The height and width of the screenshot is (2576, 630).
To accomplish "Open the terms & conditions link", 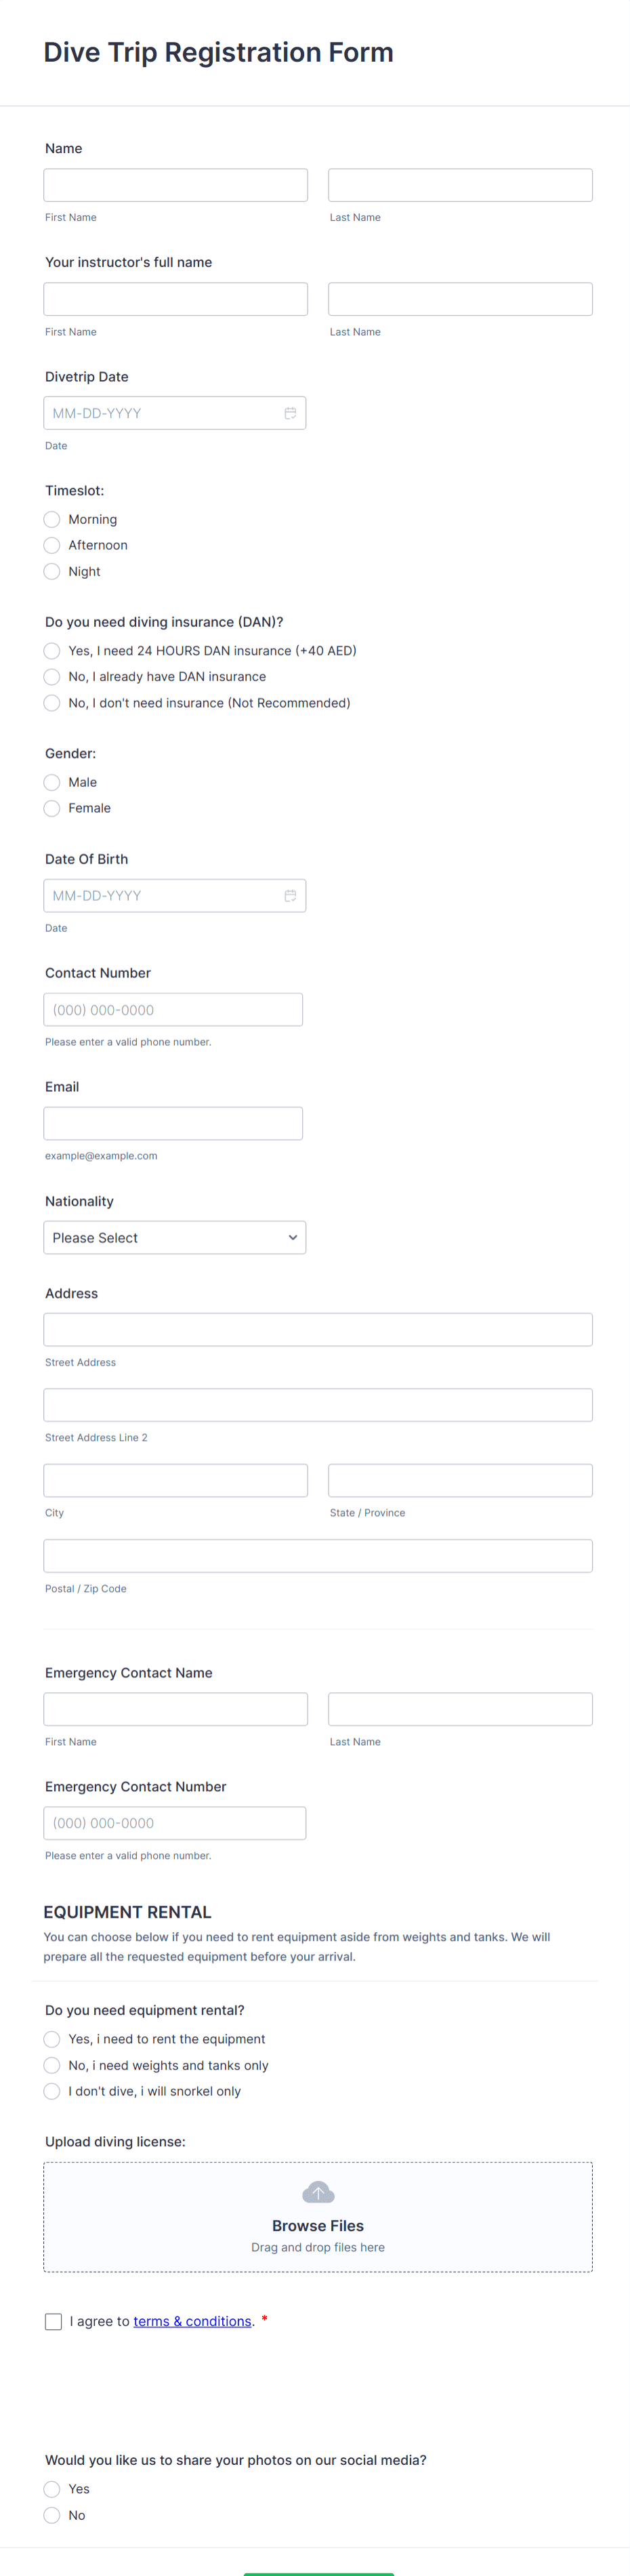I will 192,2320.
